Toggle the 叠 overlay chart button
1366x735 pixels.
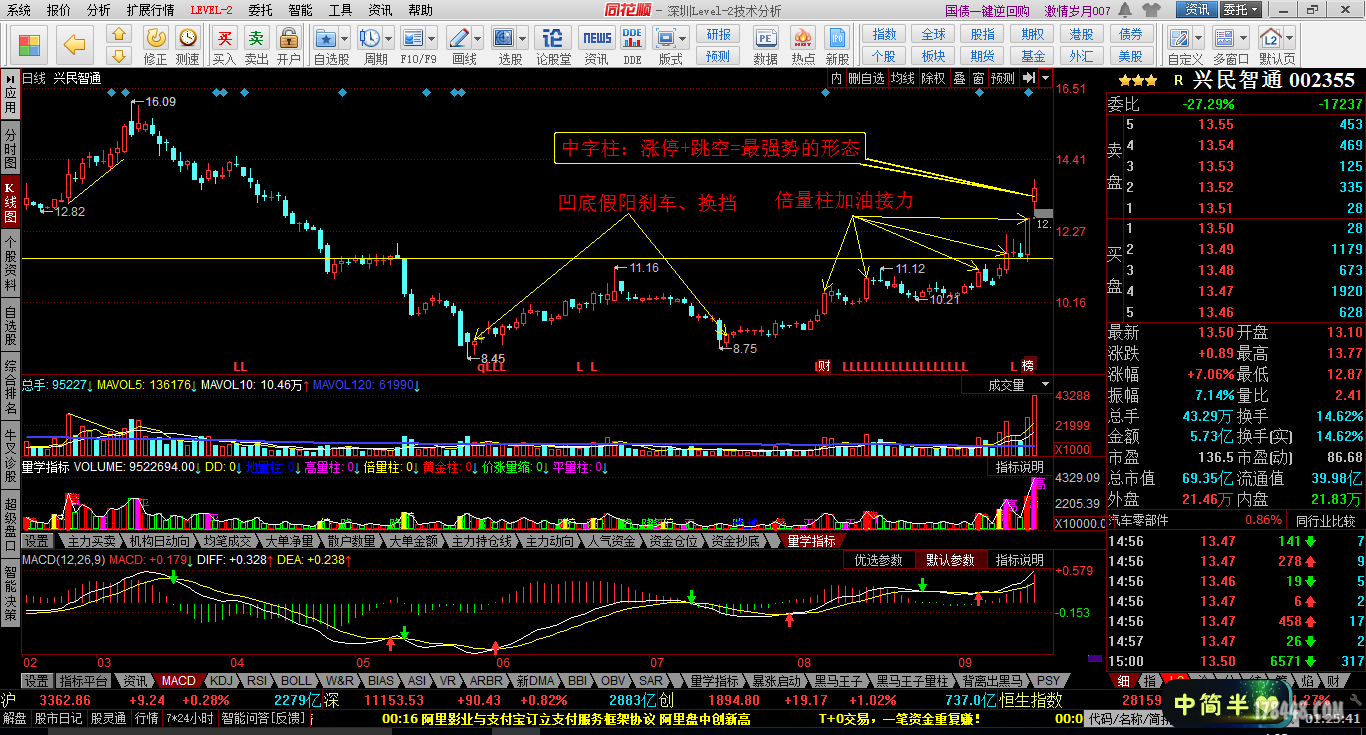(959, 78)
